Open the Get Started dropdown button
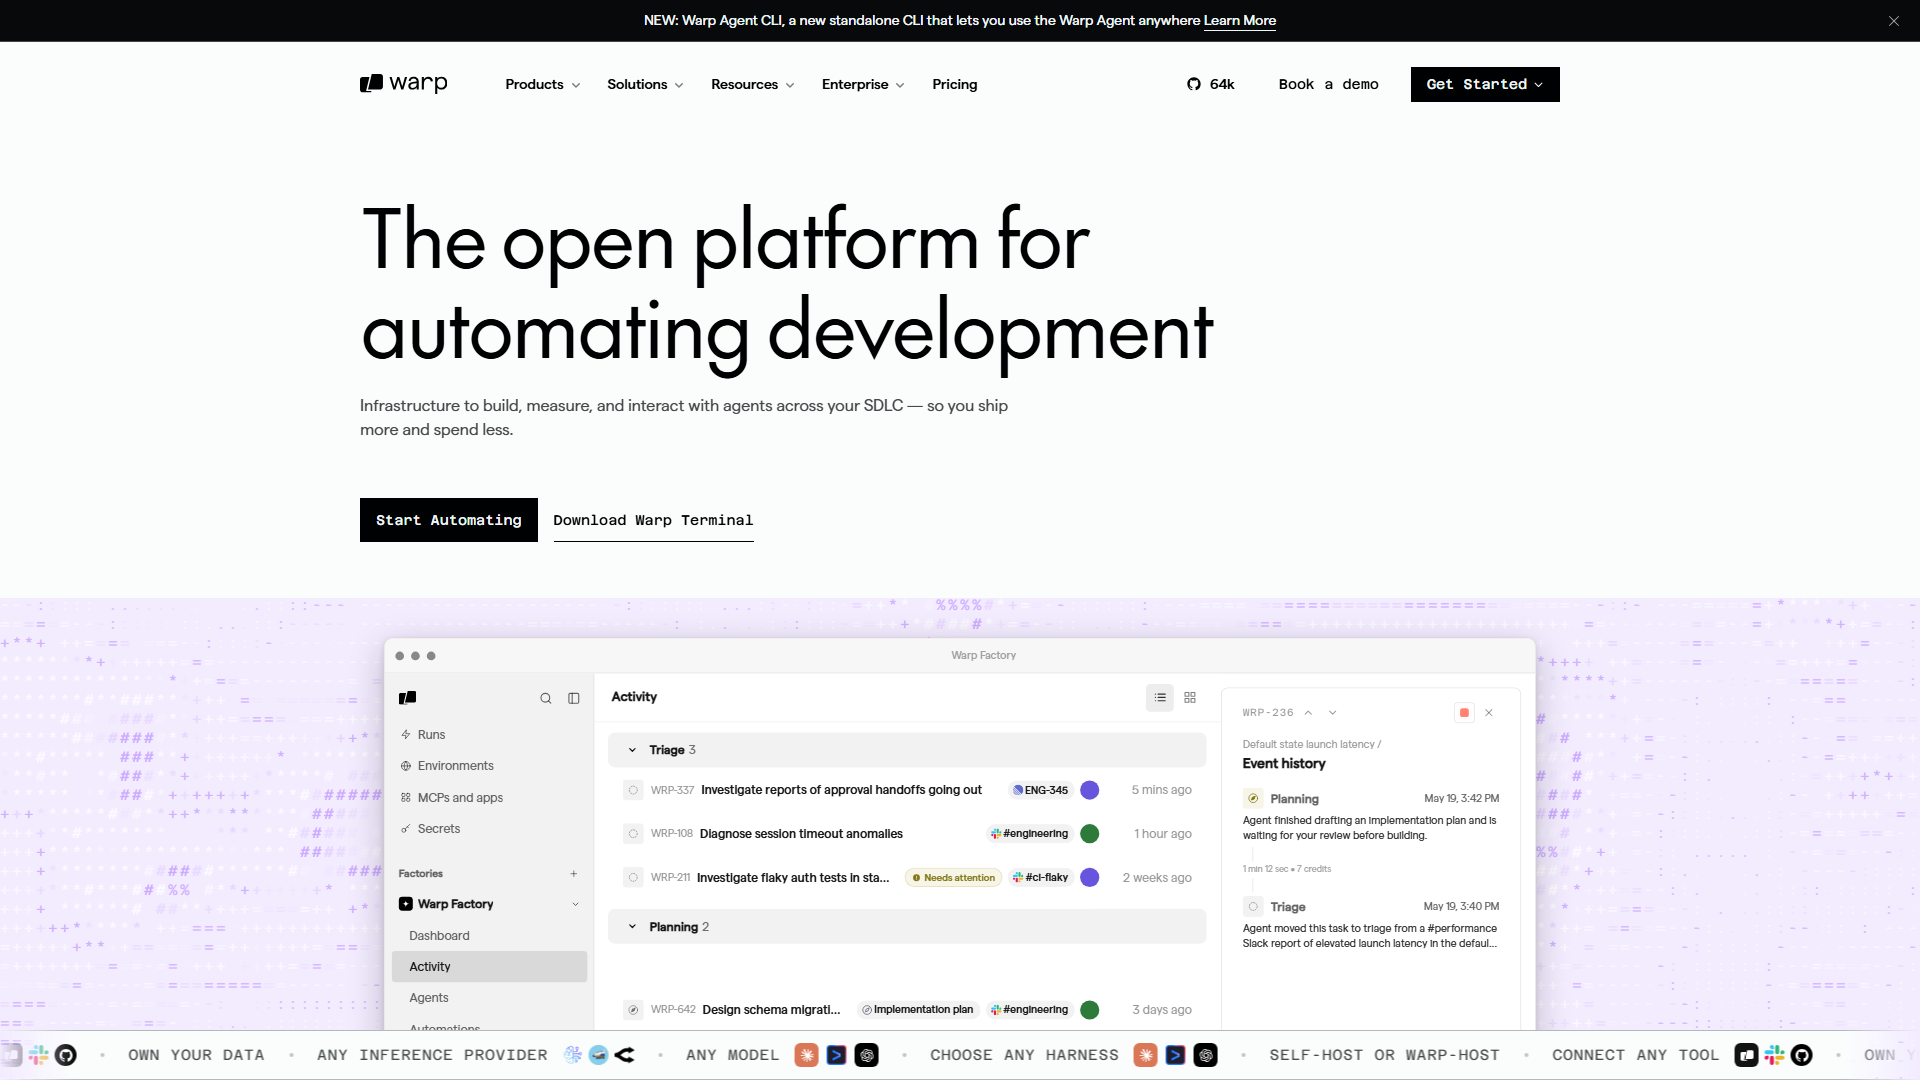 click(1485, 84)
